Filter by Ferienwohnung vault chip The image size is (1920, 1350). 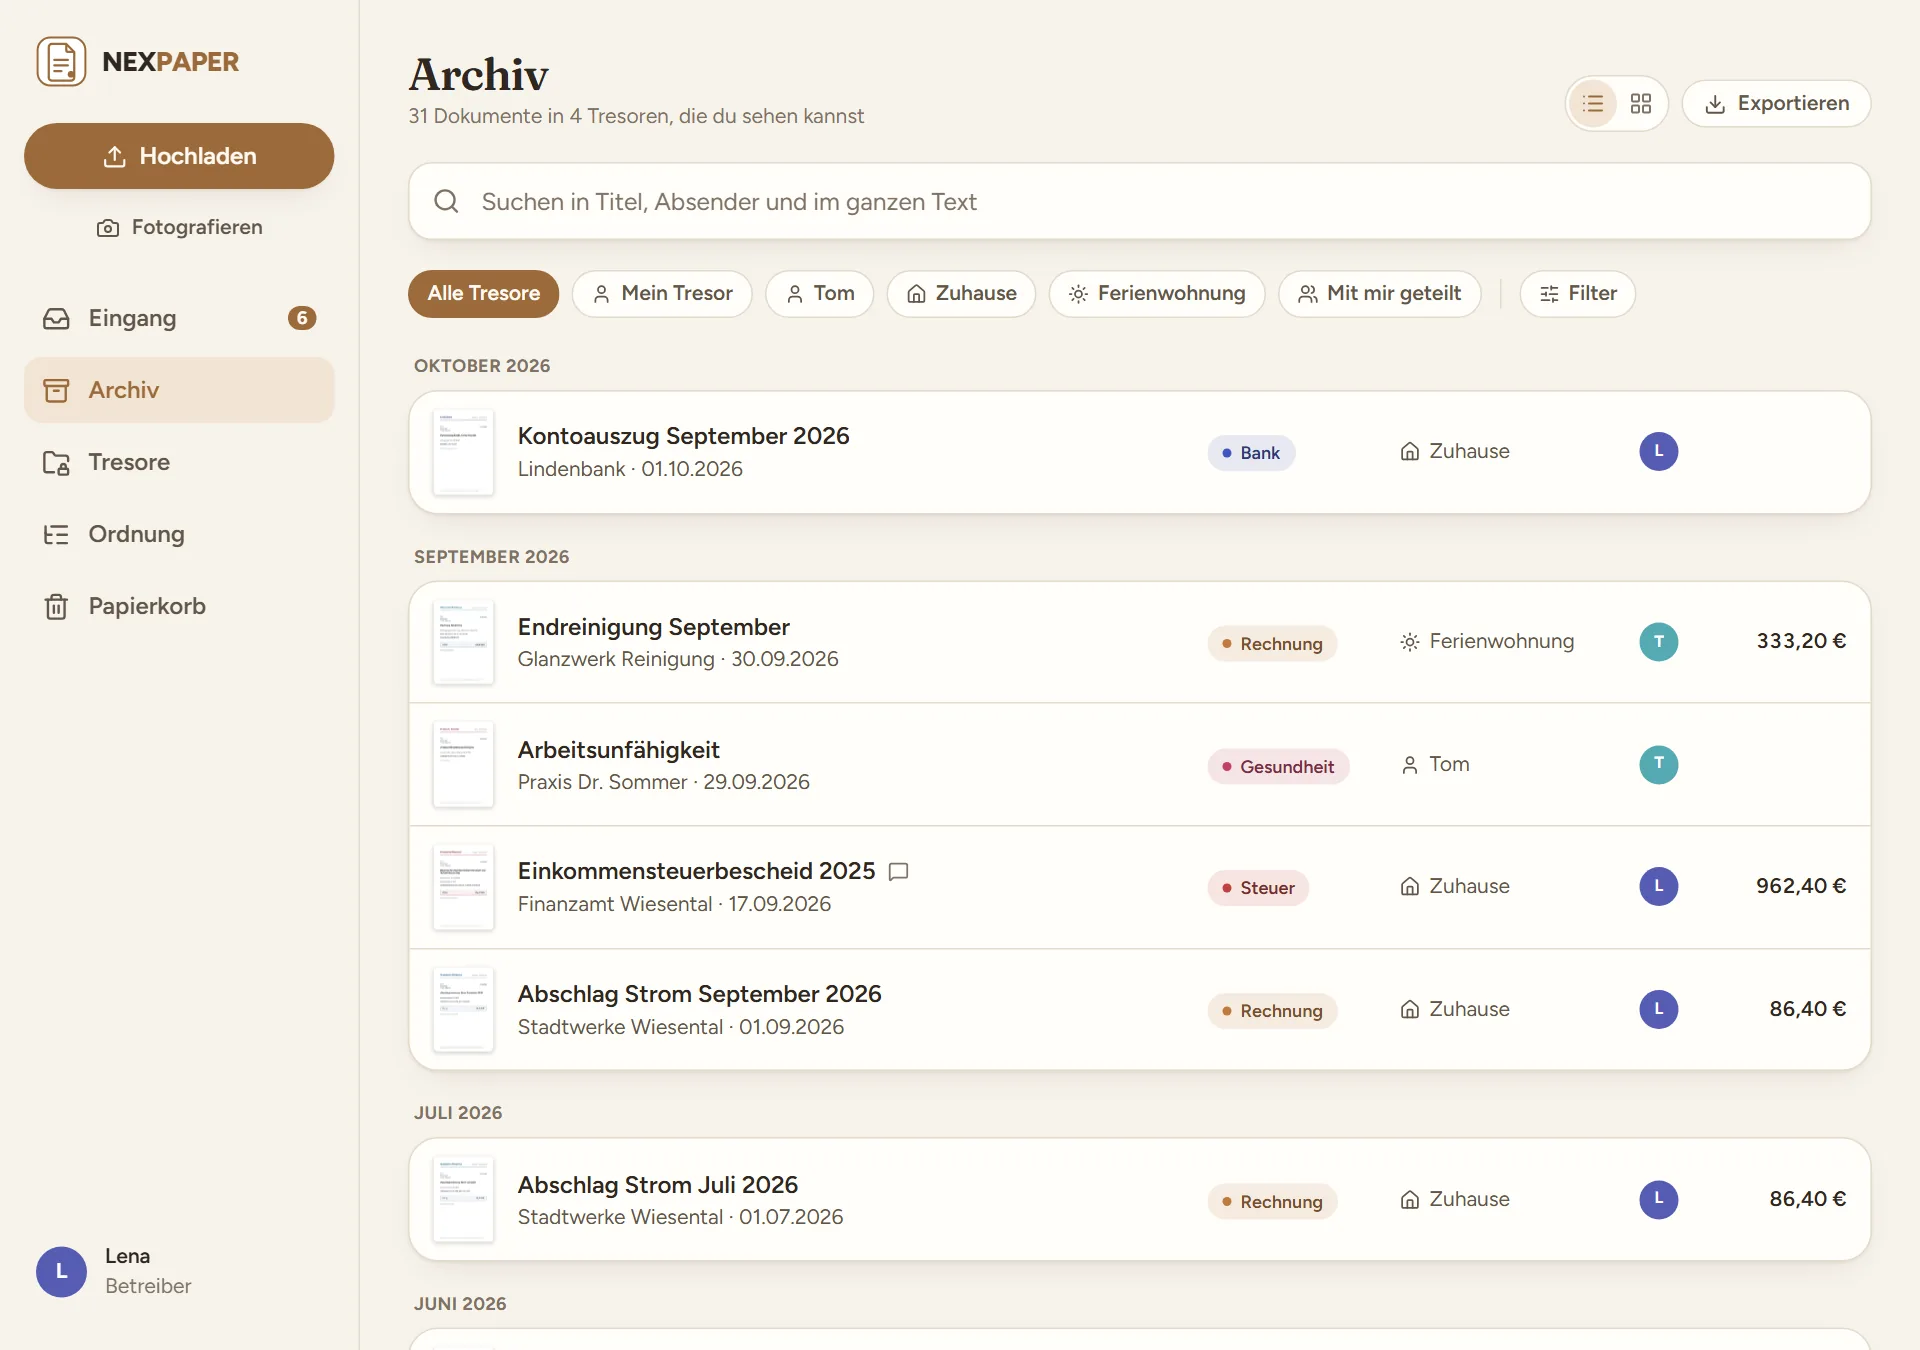tap(1157, 293)
